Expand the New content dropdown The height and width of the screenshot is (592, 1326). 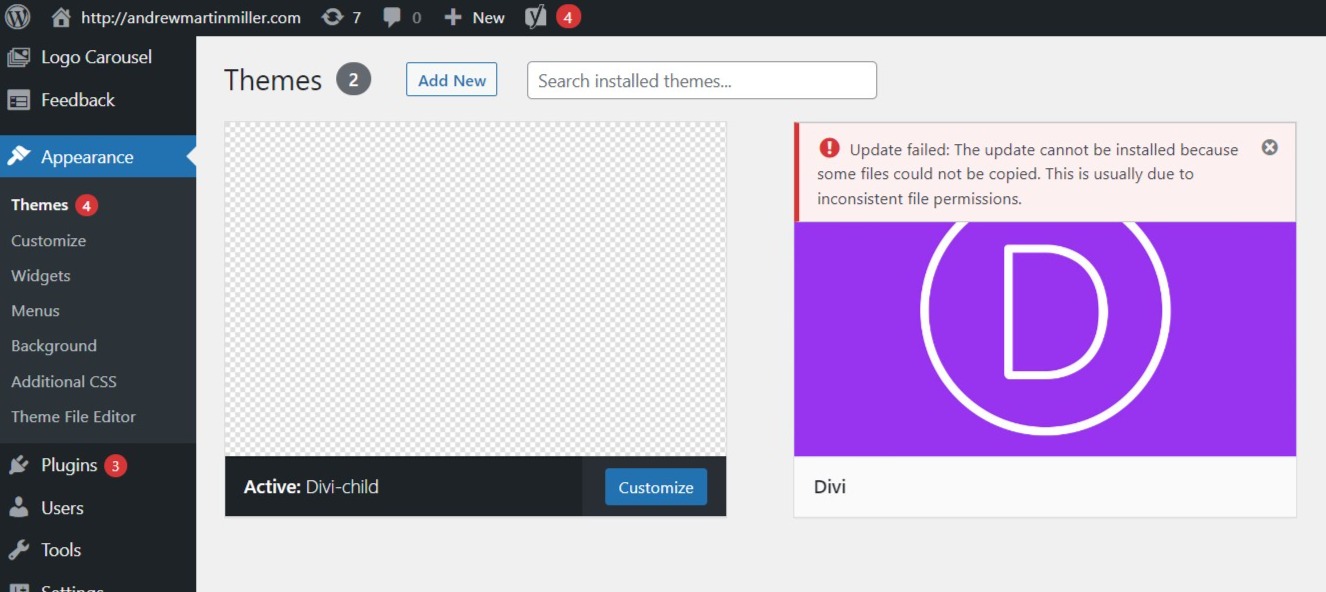(475, 17)
